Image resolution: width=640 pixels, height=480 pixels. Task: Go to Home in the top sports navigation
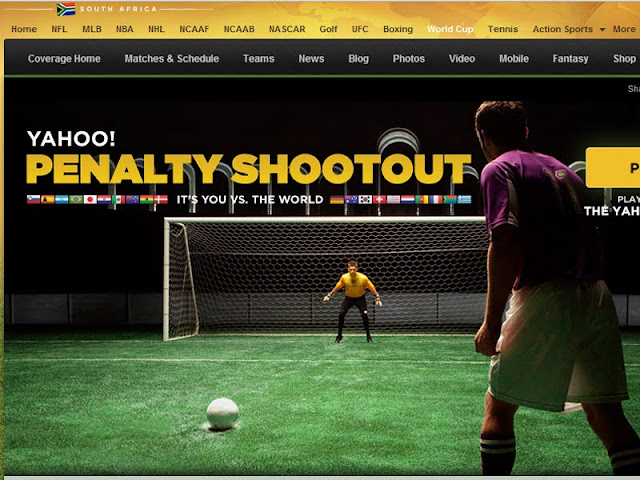[24, 29]
